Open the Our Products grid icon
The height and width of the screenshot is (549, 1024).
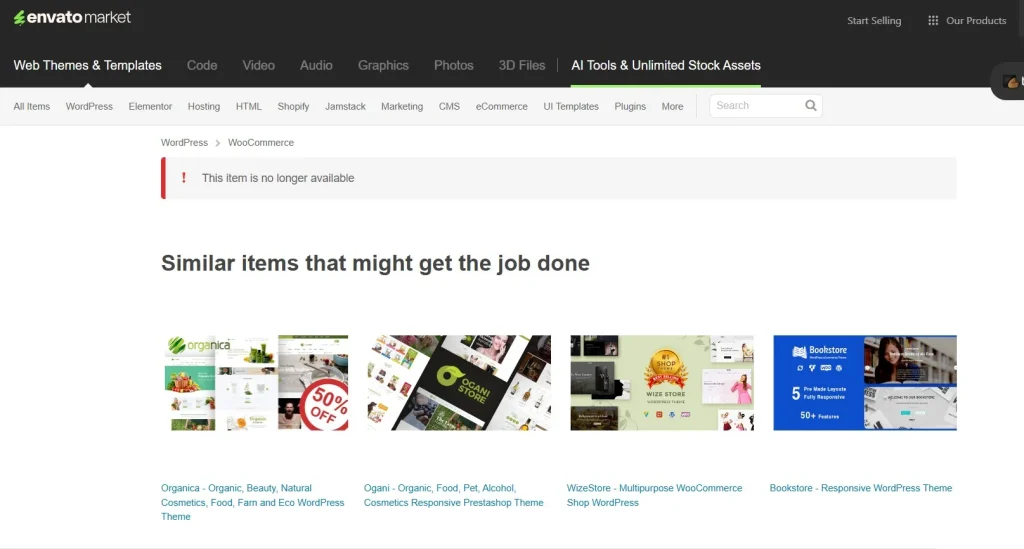tap(933, 20)
